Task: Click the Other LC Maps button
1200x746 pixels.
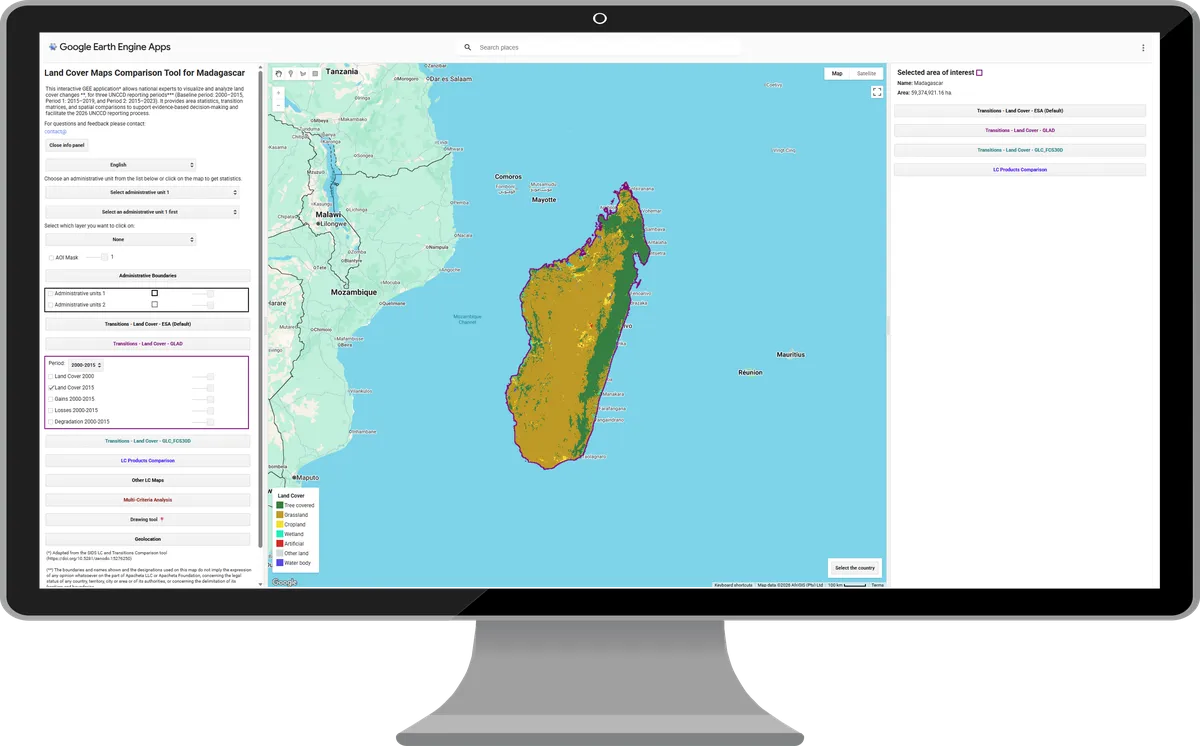Action: click(x=148, y=480)
